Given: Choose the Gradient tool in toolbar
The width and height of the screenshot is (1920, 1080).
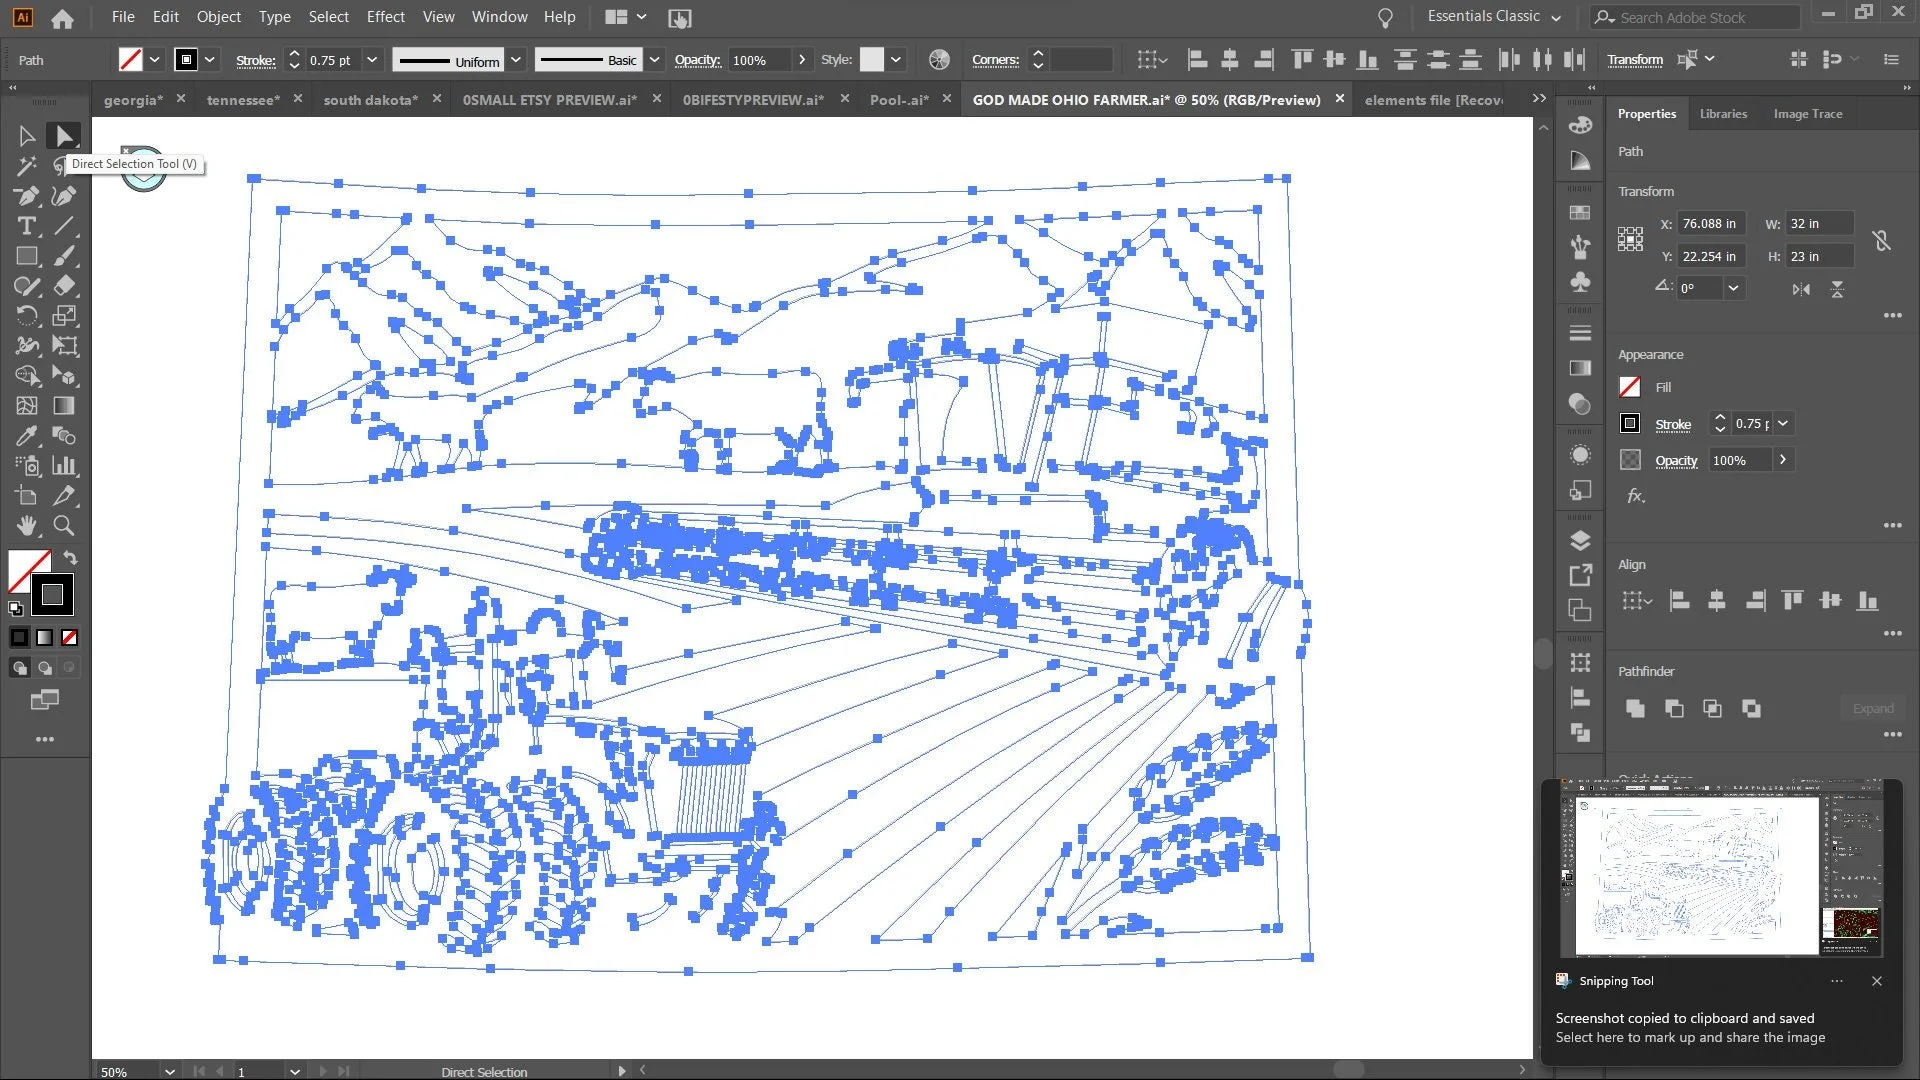Looking at the screenshot, I should pyautogui.click(x=64, y=406).
